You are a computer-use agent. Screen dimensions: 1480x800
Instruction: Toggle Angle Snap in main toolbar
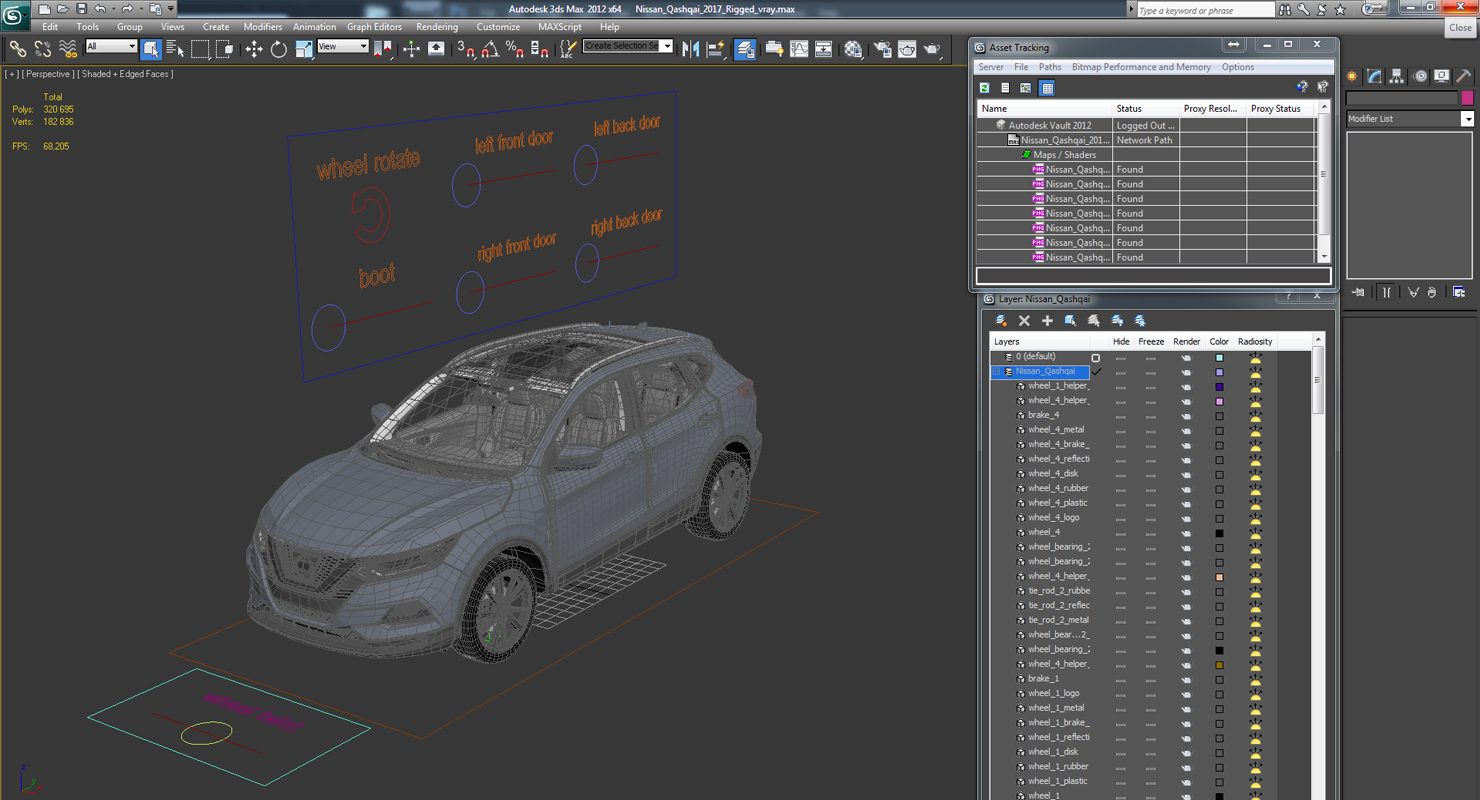click(490, 48)
